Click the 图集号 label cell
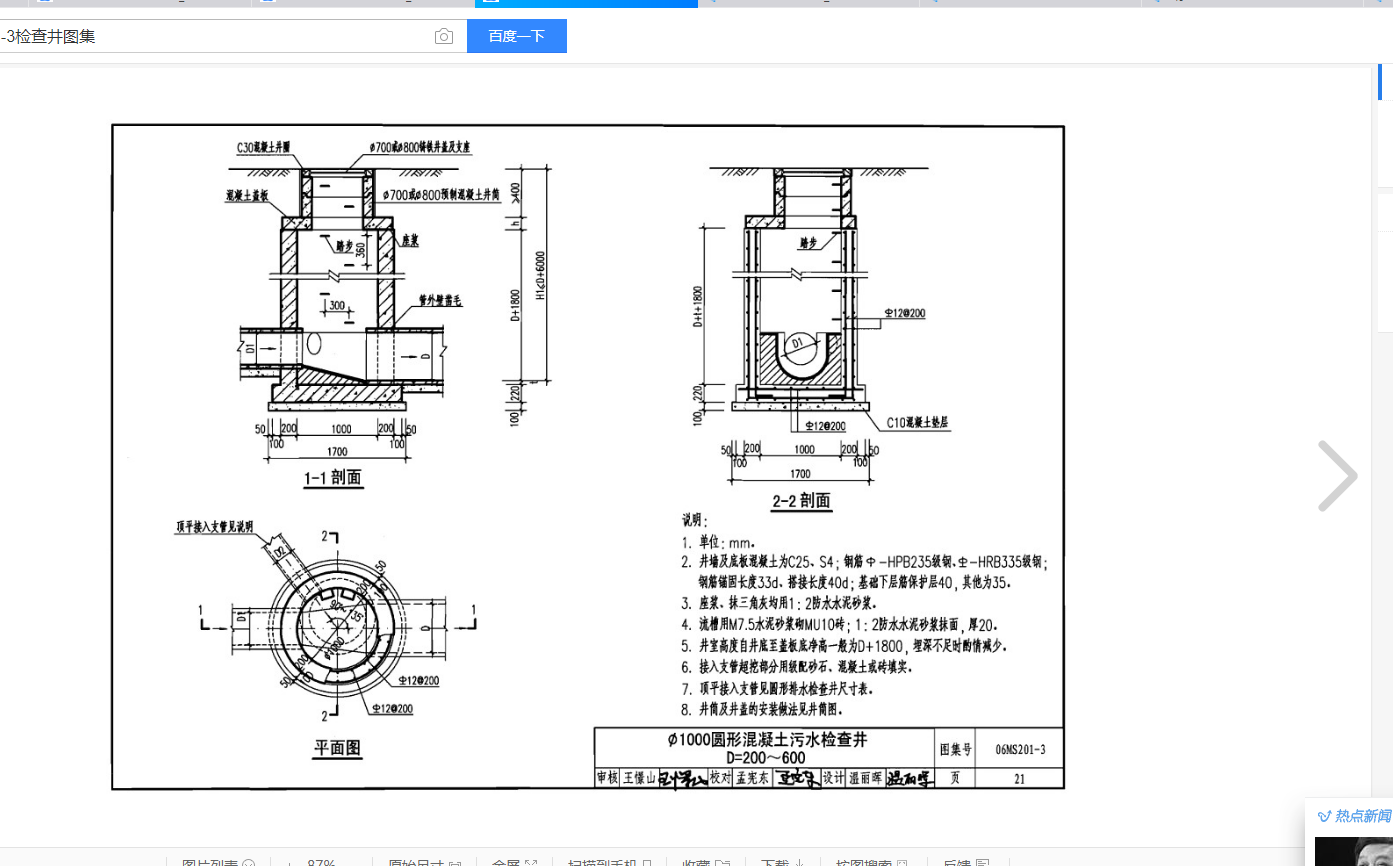 click(x=954, y=748)
